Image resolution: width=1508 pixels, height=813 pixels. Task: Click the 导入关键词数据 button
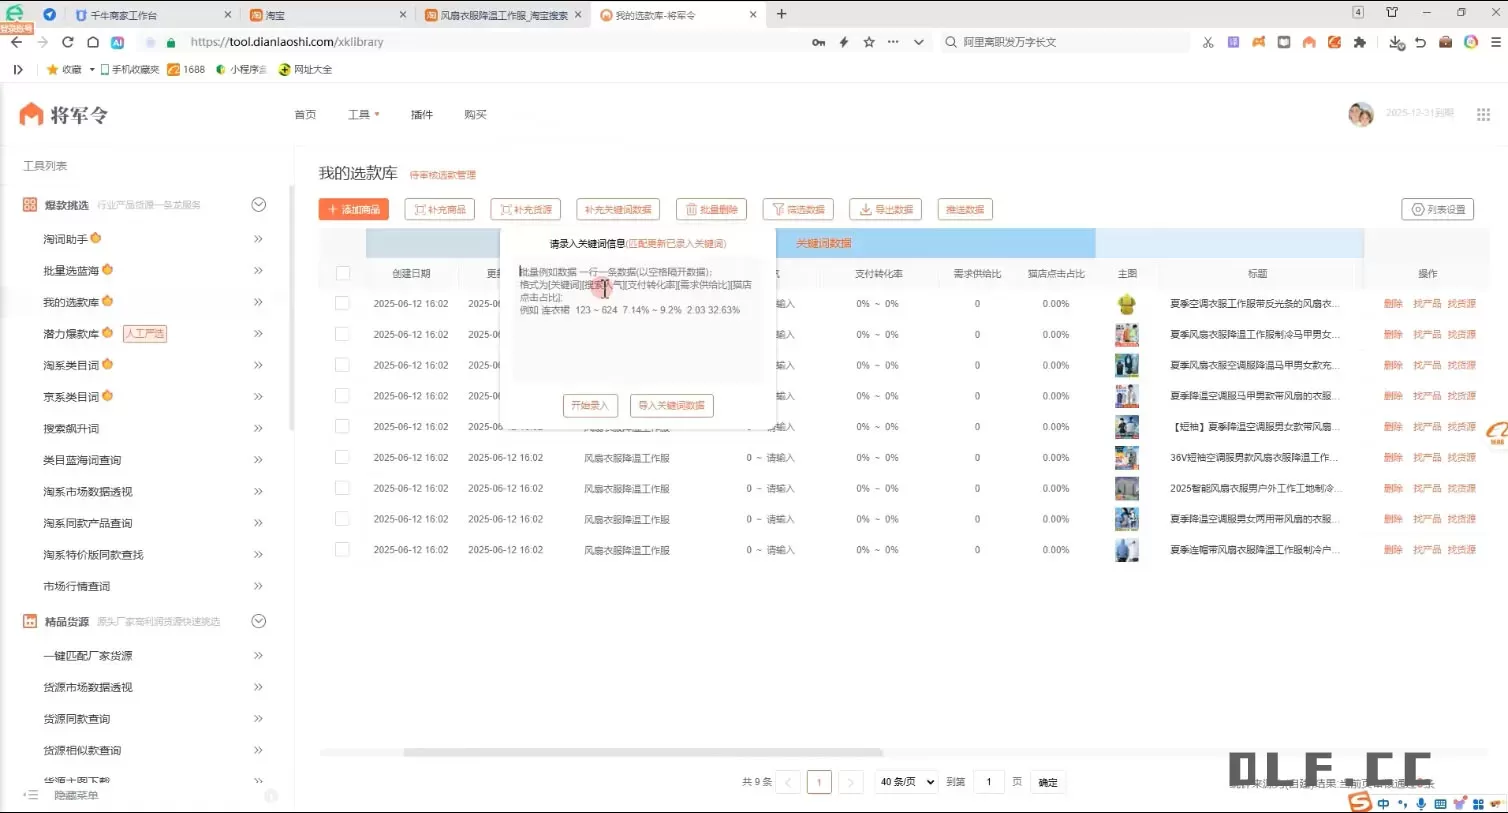(671, 406)
